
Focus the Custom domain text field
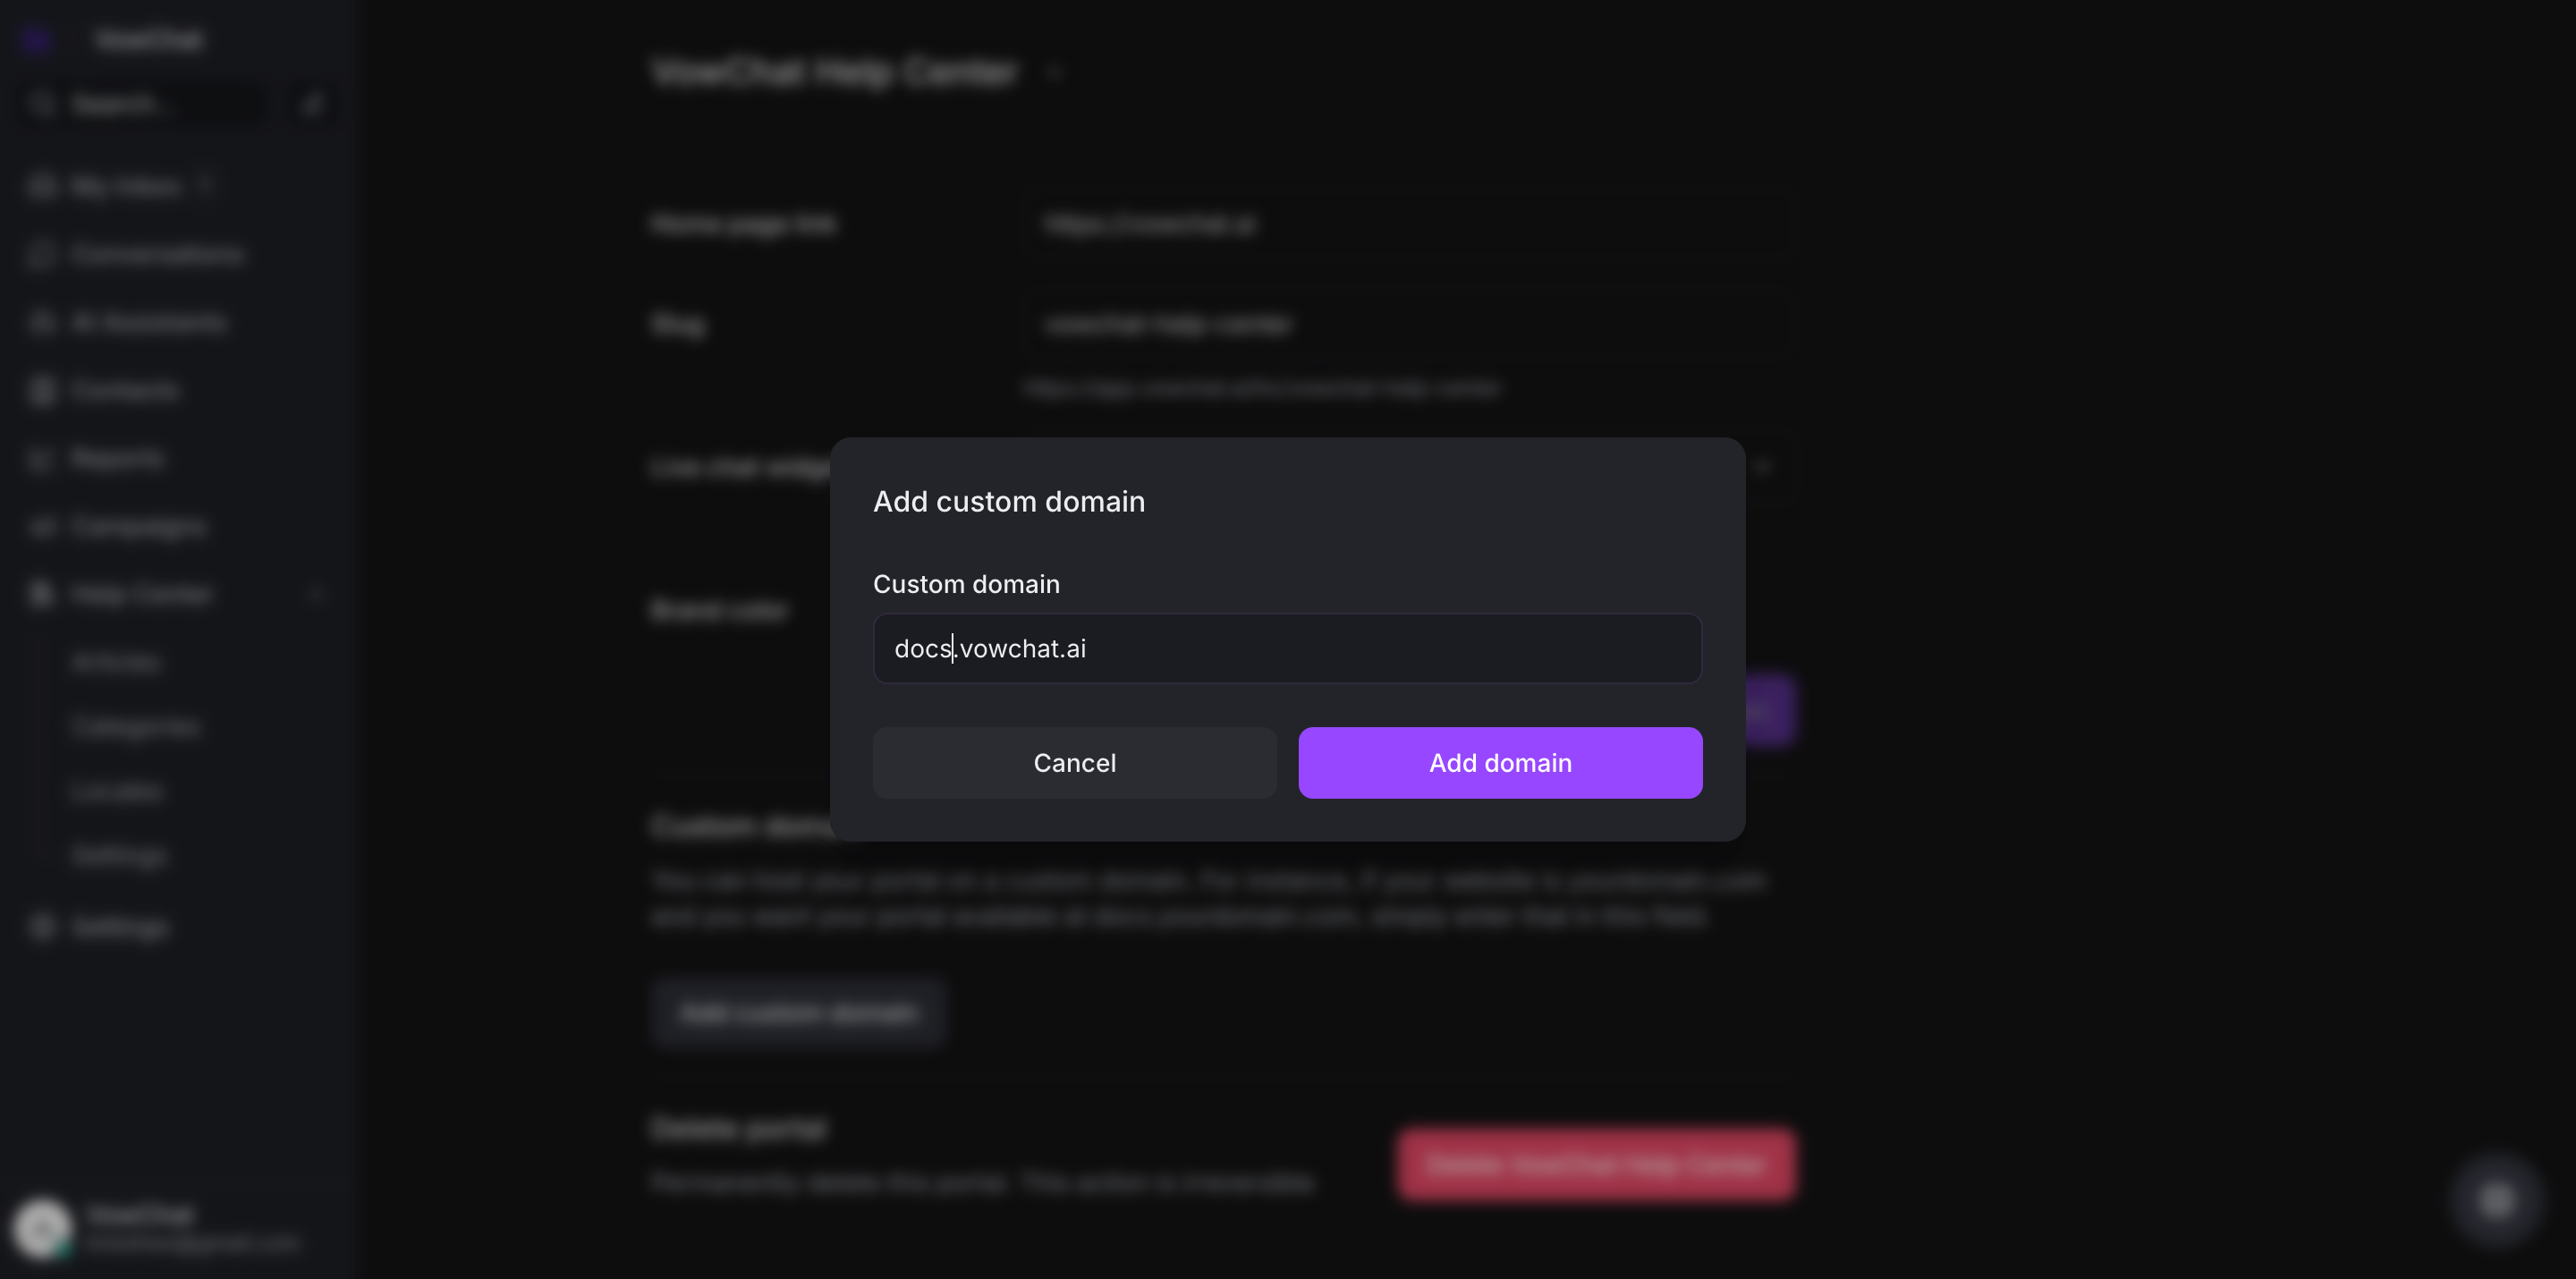point(1287,649)
